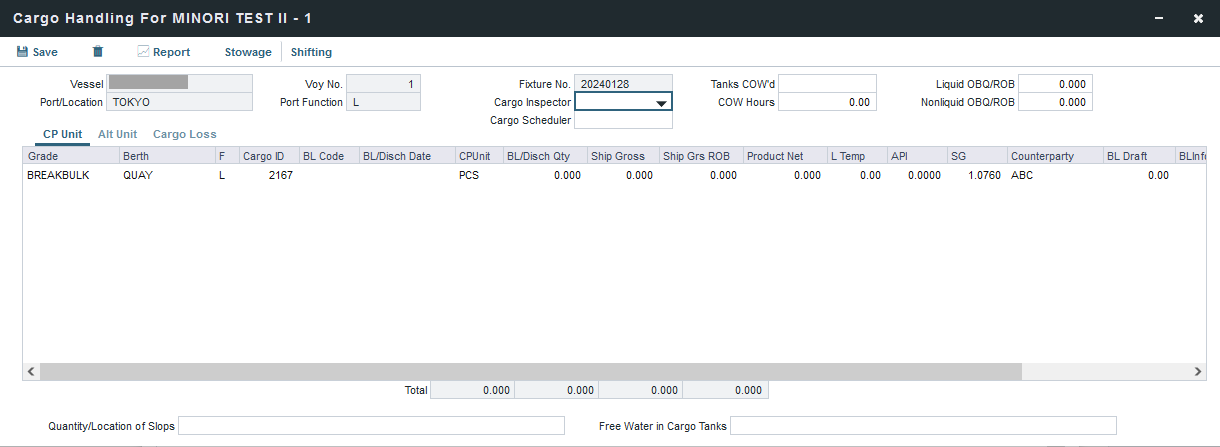Screen dimensions: 1220x447
Task: Click the Free Water in Cargo Tanks field
Action: click(923, 426)
